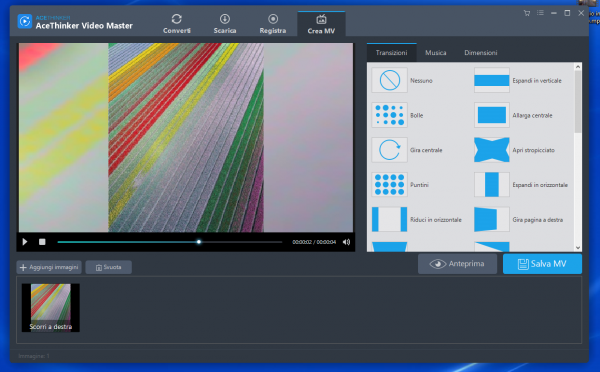This screenshot has width=600, height=372.
Task: Pick Gira pagina a destra transition icon
Action: [x=492, y=220]
